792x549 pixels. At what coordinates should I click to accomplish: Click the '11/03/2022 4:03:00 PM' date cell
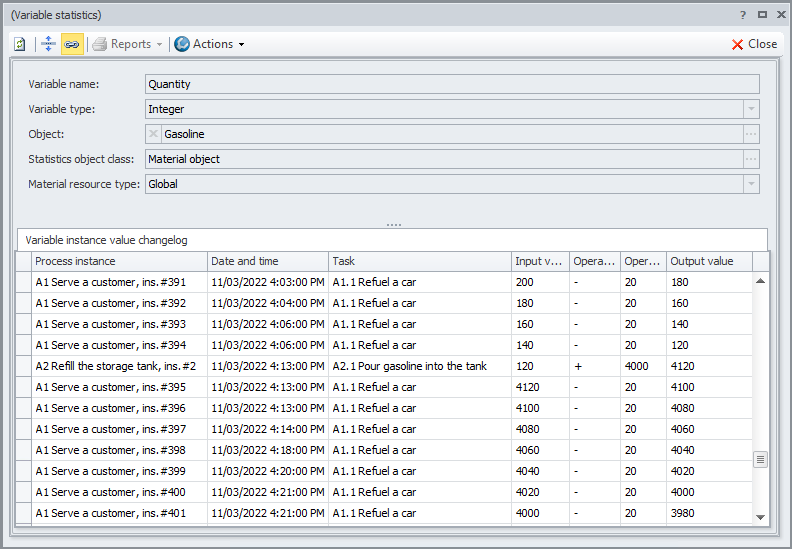pos(268,282)
